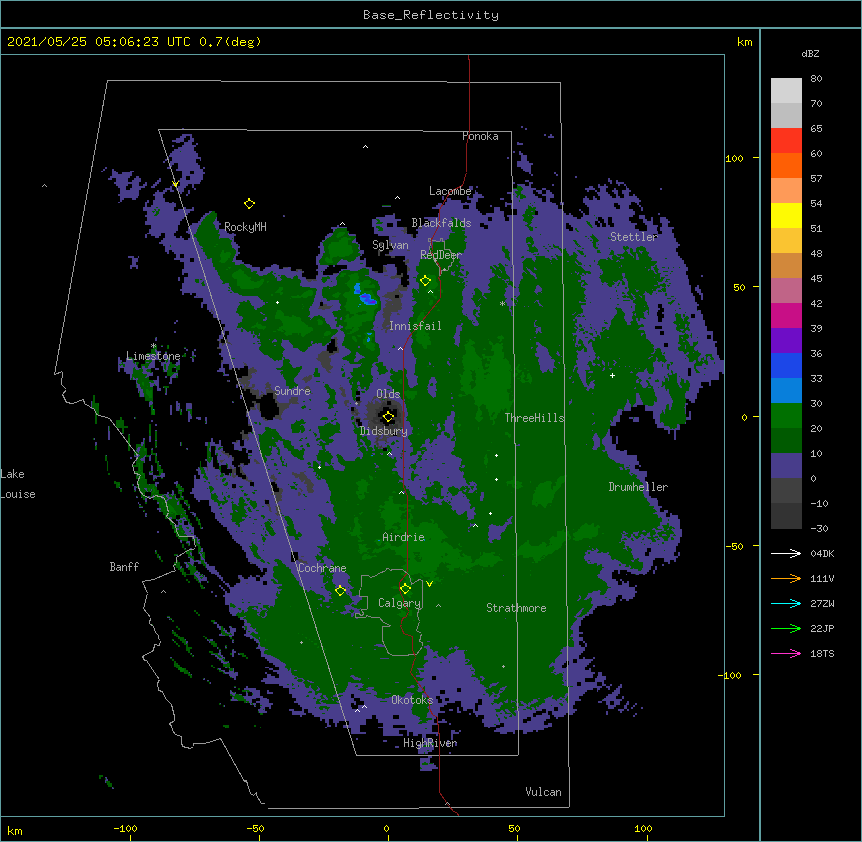Click the royal blue swatch between 36 and 33
This screenshot has width=862, height=842.
tap(786, 365)
